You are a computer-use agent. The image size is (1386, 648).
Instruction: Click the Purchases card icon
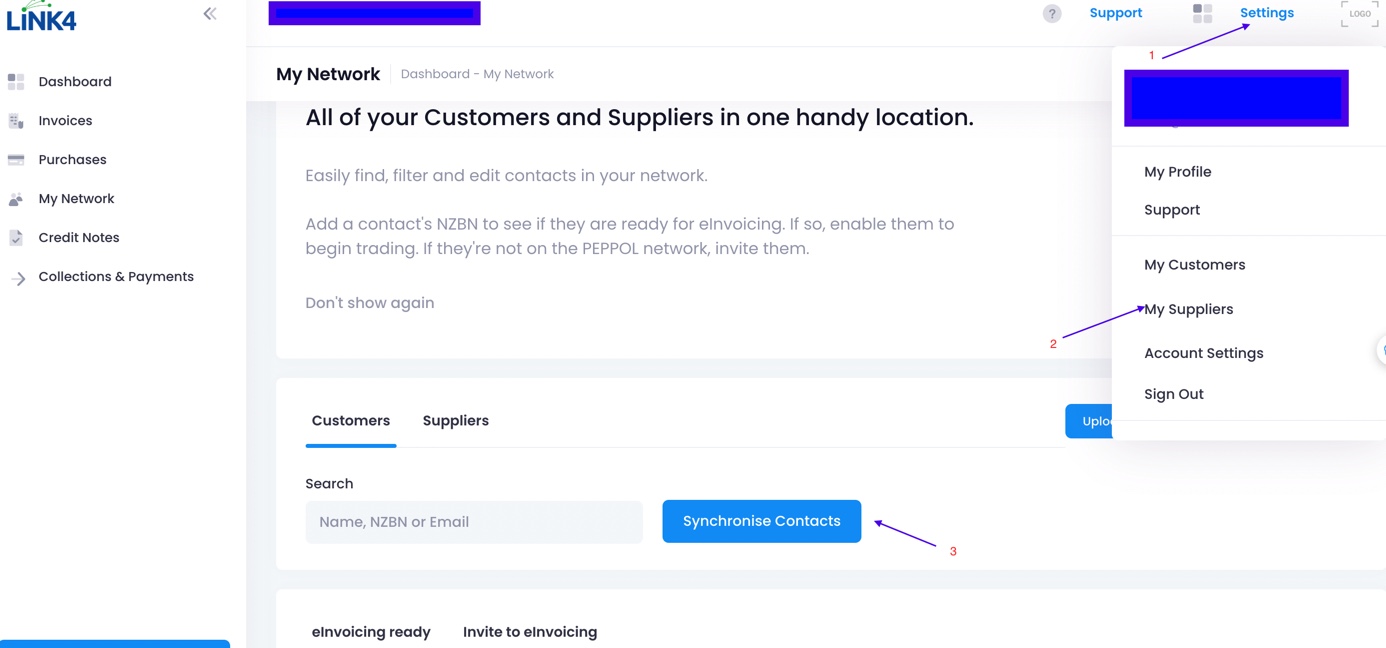point(16,160)
